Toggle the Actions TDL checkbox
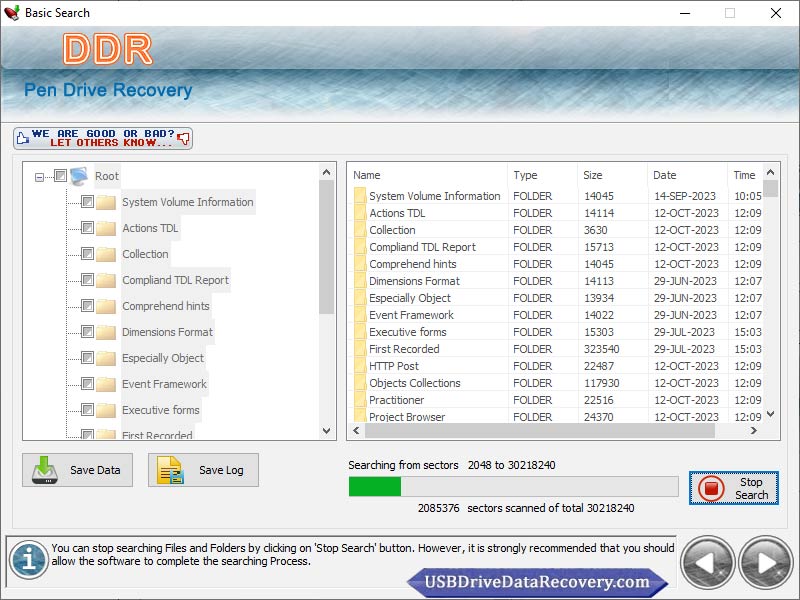The image size is (800, 600). tap(87, 228)
